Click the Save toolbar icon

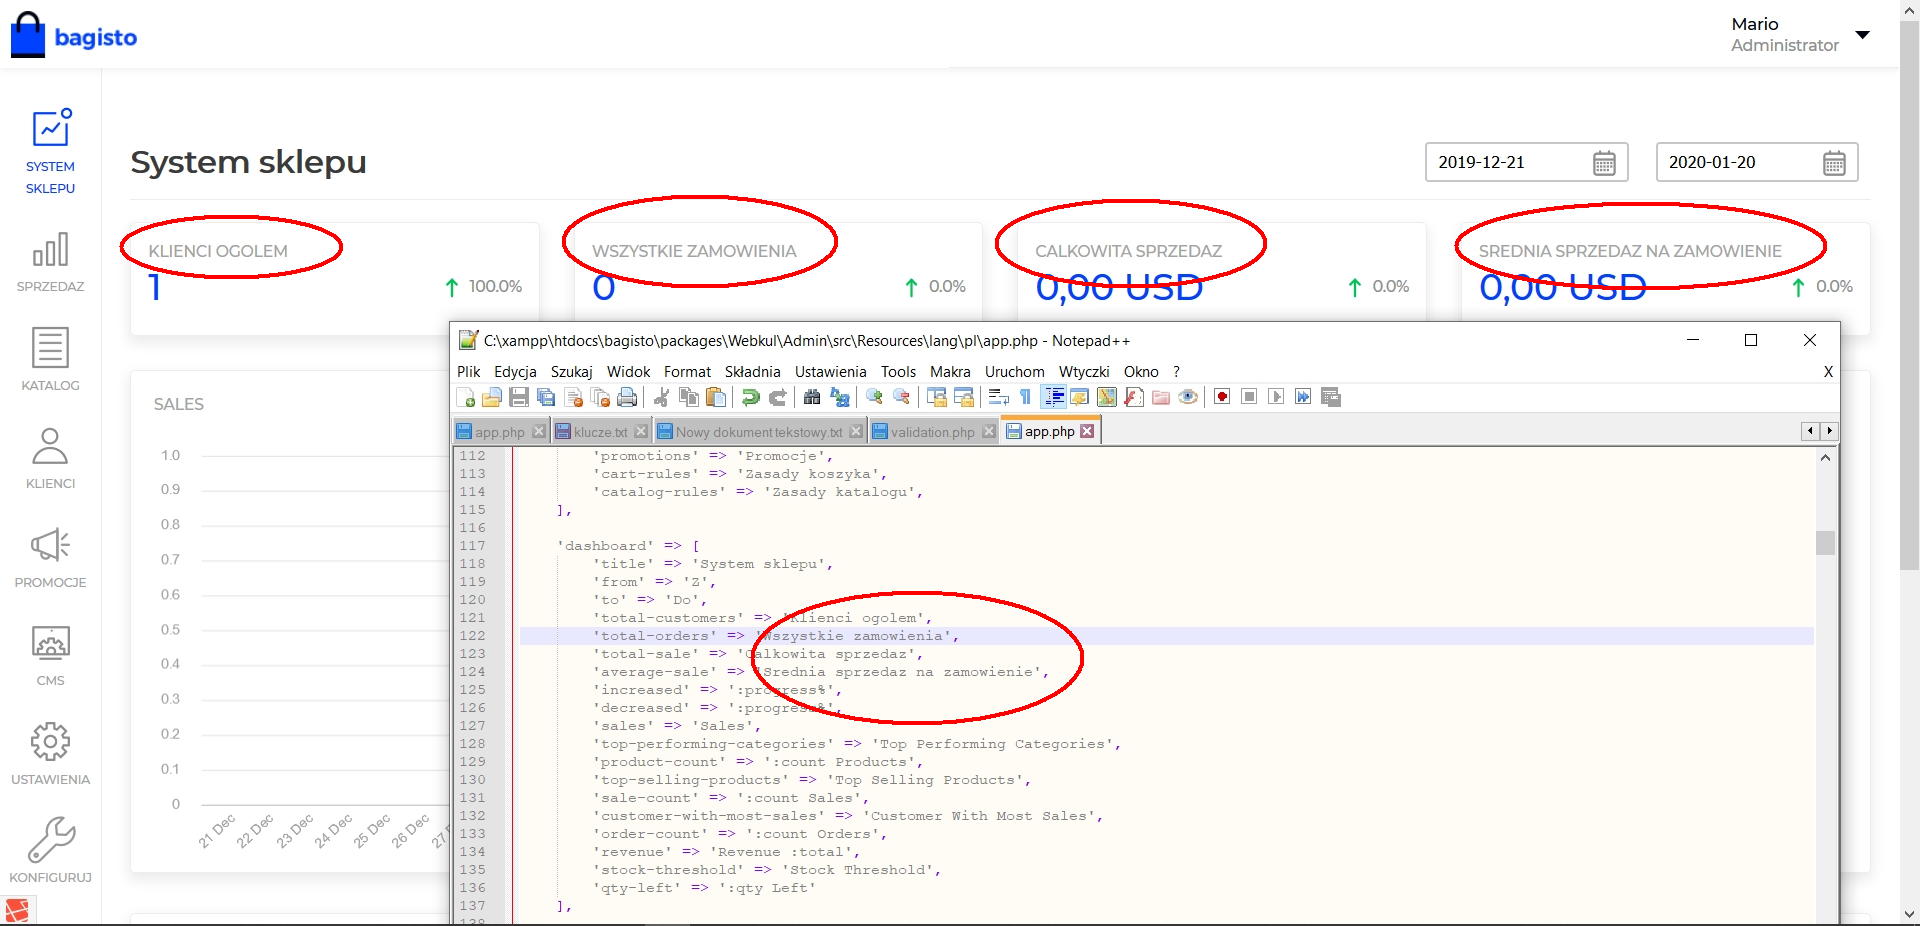point(518,397)
